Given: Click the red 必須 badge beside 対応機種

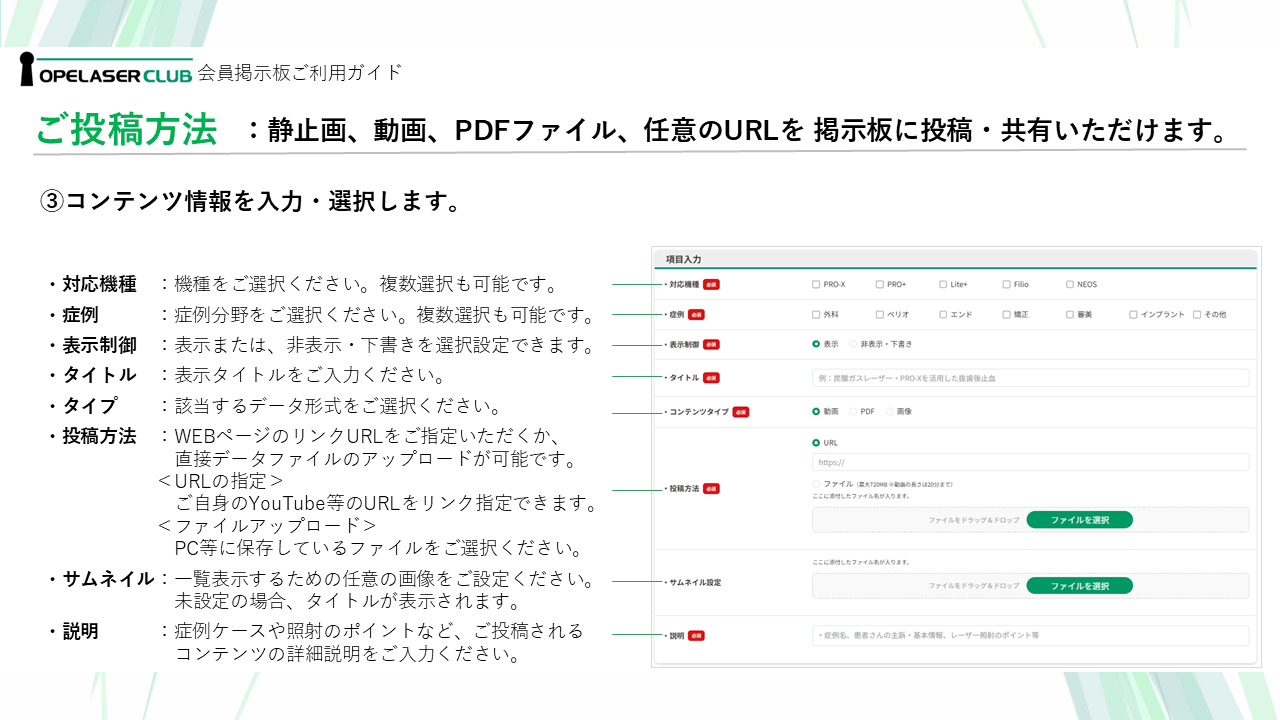Looking at the screenshot, I should 711,282.
